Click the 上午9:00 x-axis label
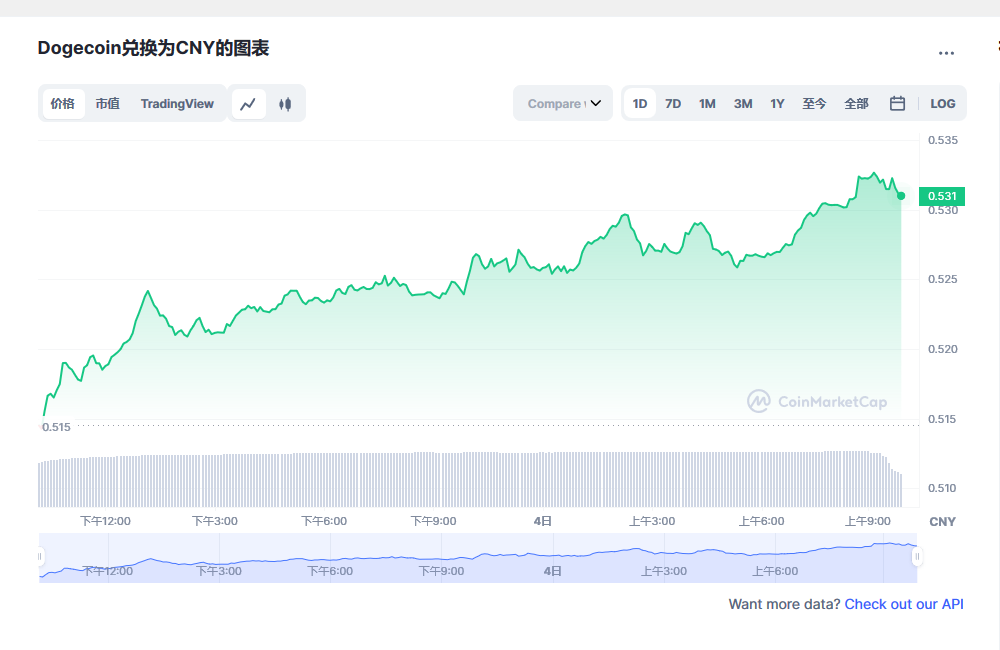Image resolution: width=1000 pixels, height=650 pixels. [x=868, y=521]
